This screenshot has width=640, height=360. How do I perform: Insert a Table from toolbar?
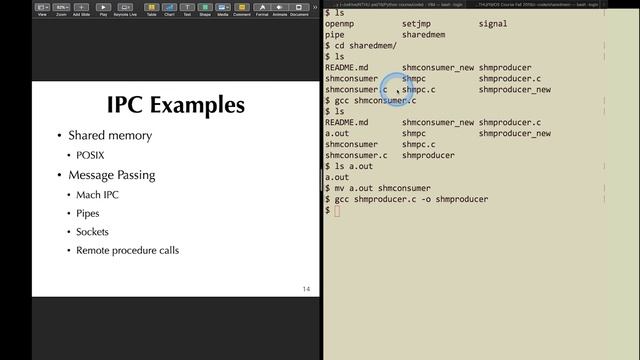(x=151, y=7)
